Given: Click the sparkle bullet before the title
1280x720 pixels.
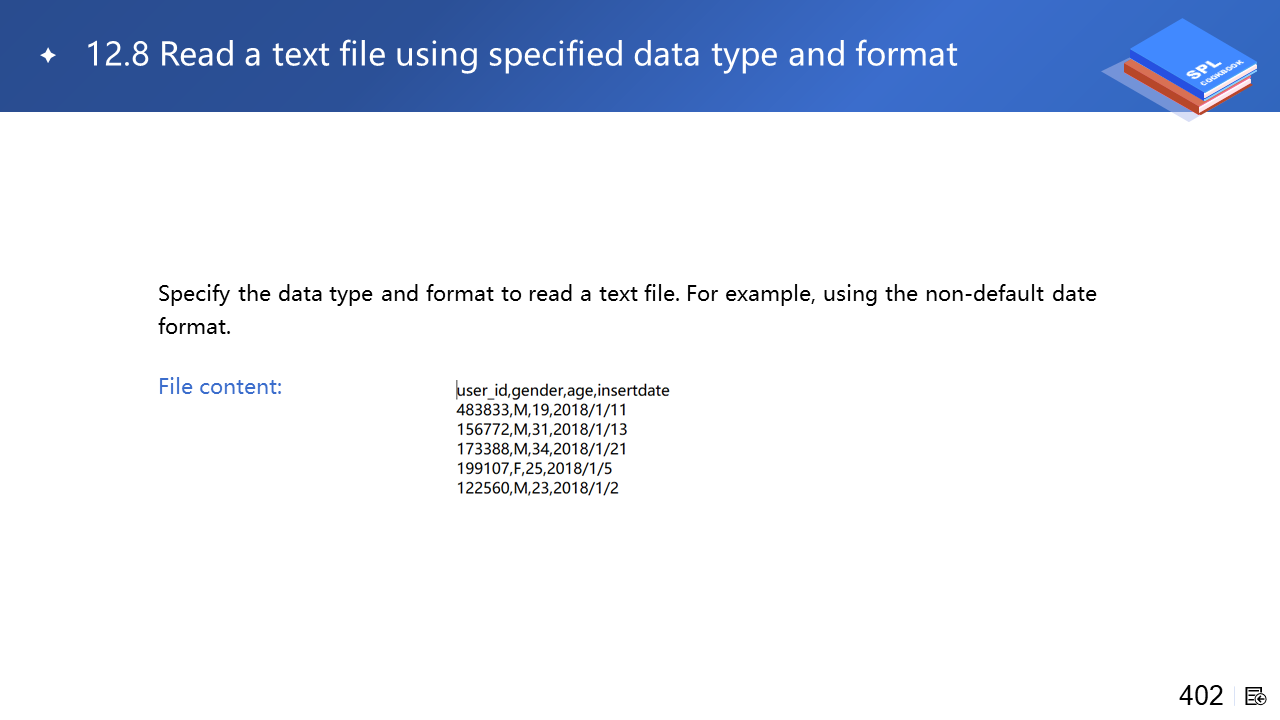Looking at the screenshot, I should 48,56.
